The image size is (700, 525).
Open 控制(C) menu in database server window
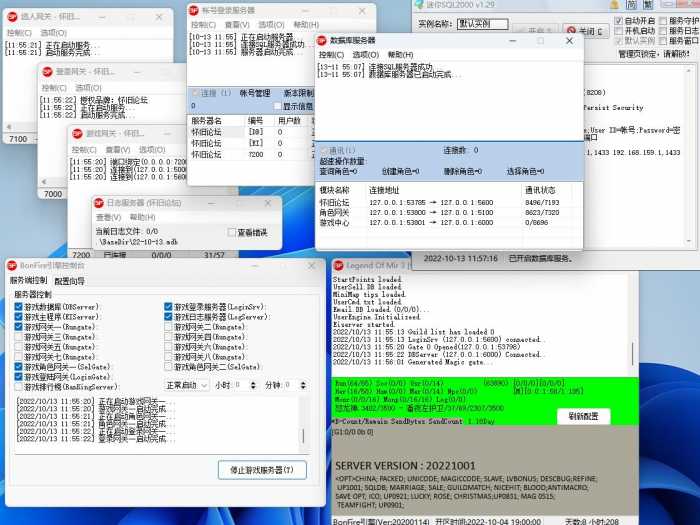[x=331, y=55]
